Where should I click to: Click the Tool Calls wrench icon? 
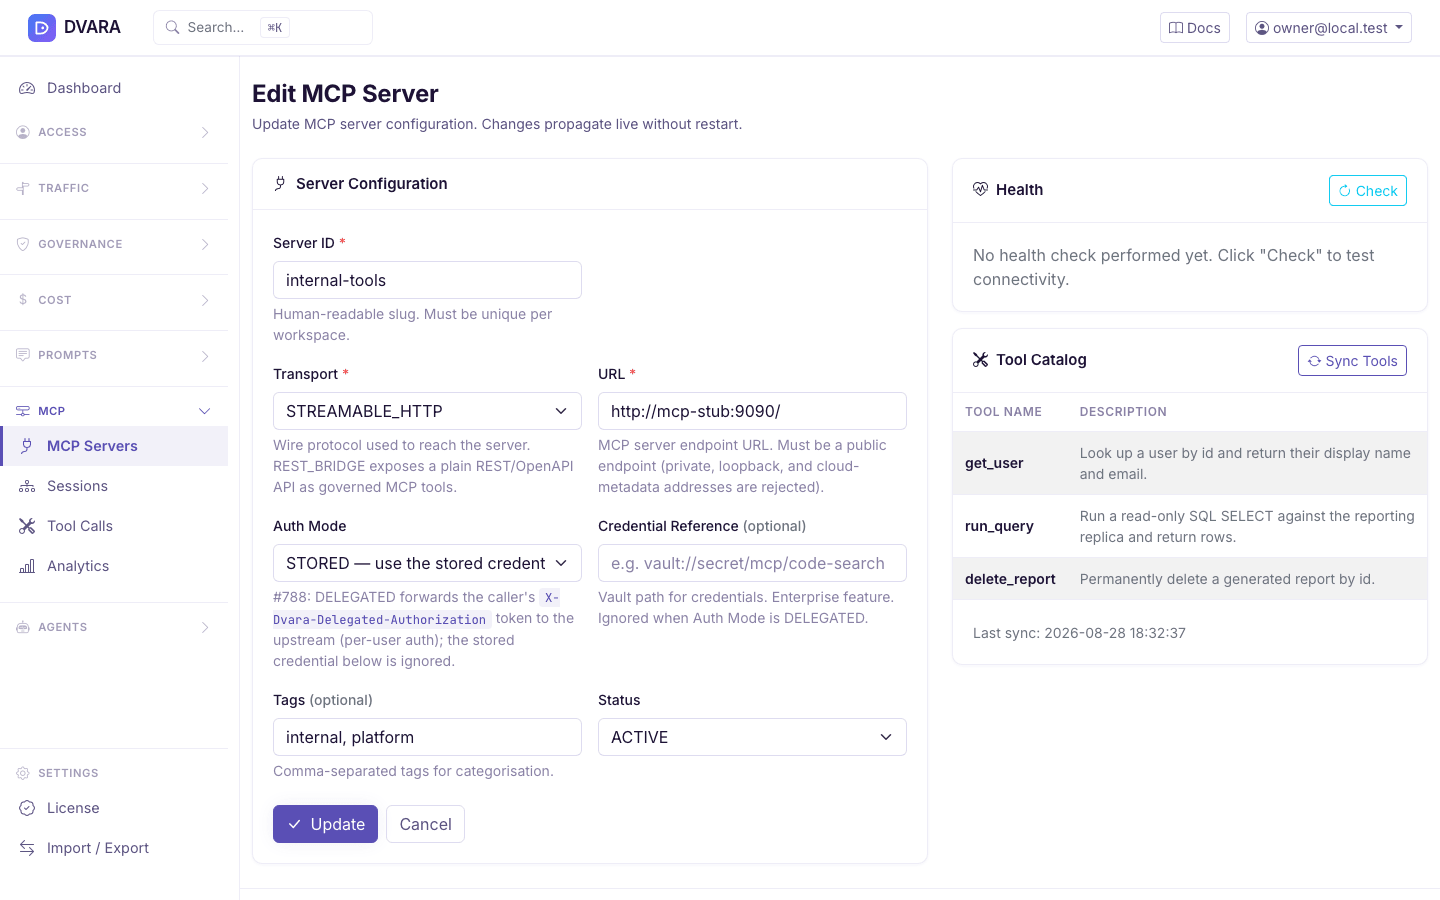[x=27, y=526]
